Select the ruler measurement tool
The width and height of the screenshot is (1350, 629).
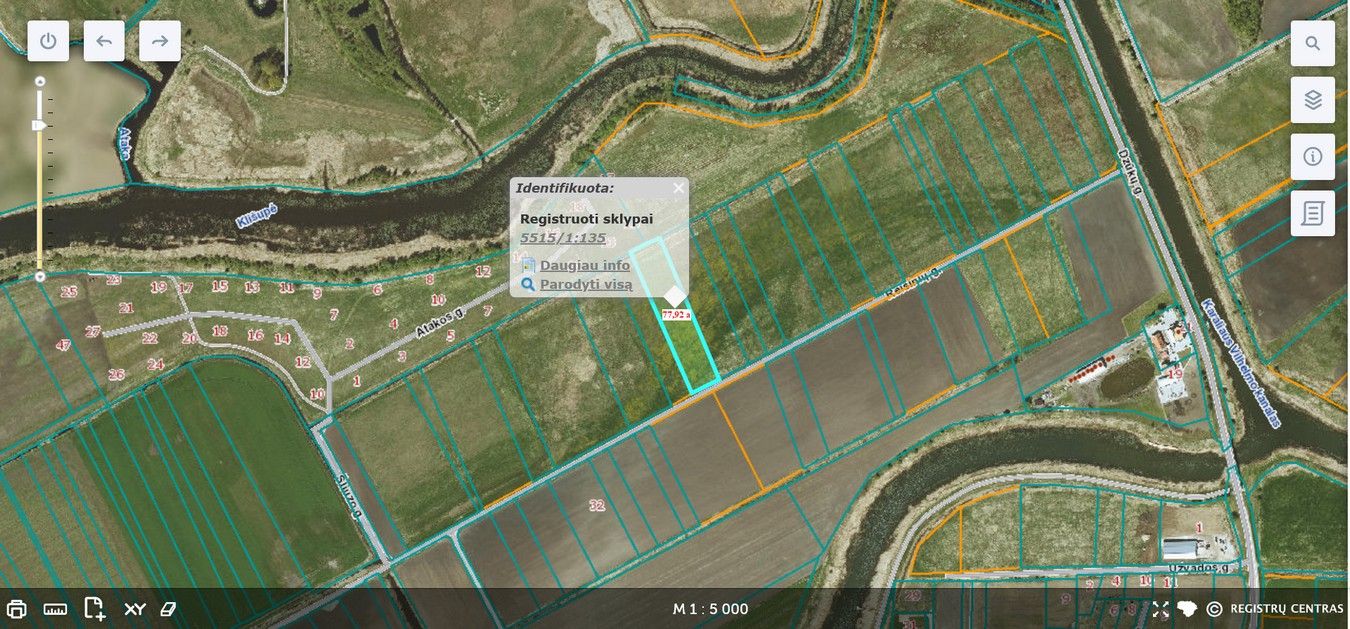coord(55,609)
